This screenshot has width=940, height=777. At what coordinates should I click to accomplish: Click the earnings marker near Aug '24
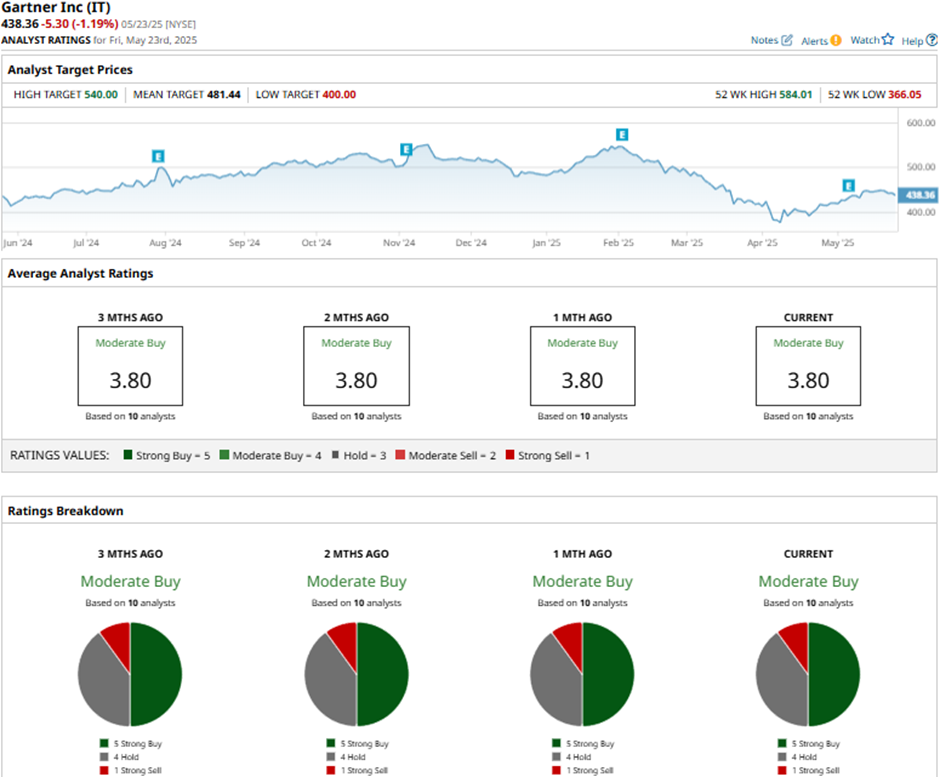(158, 156)
